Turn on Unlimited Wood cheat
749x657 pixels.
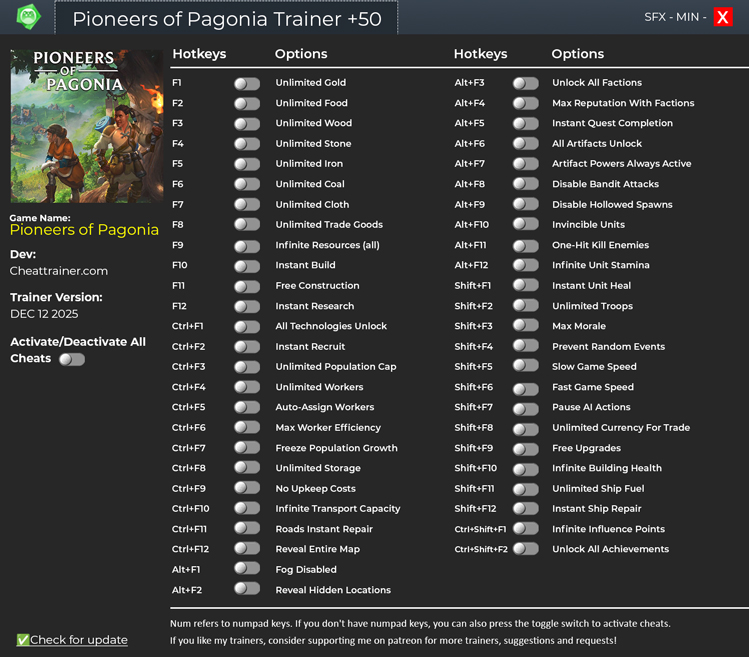[246, 124]
